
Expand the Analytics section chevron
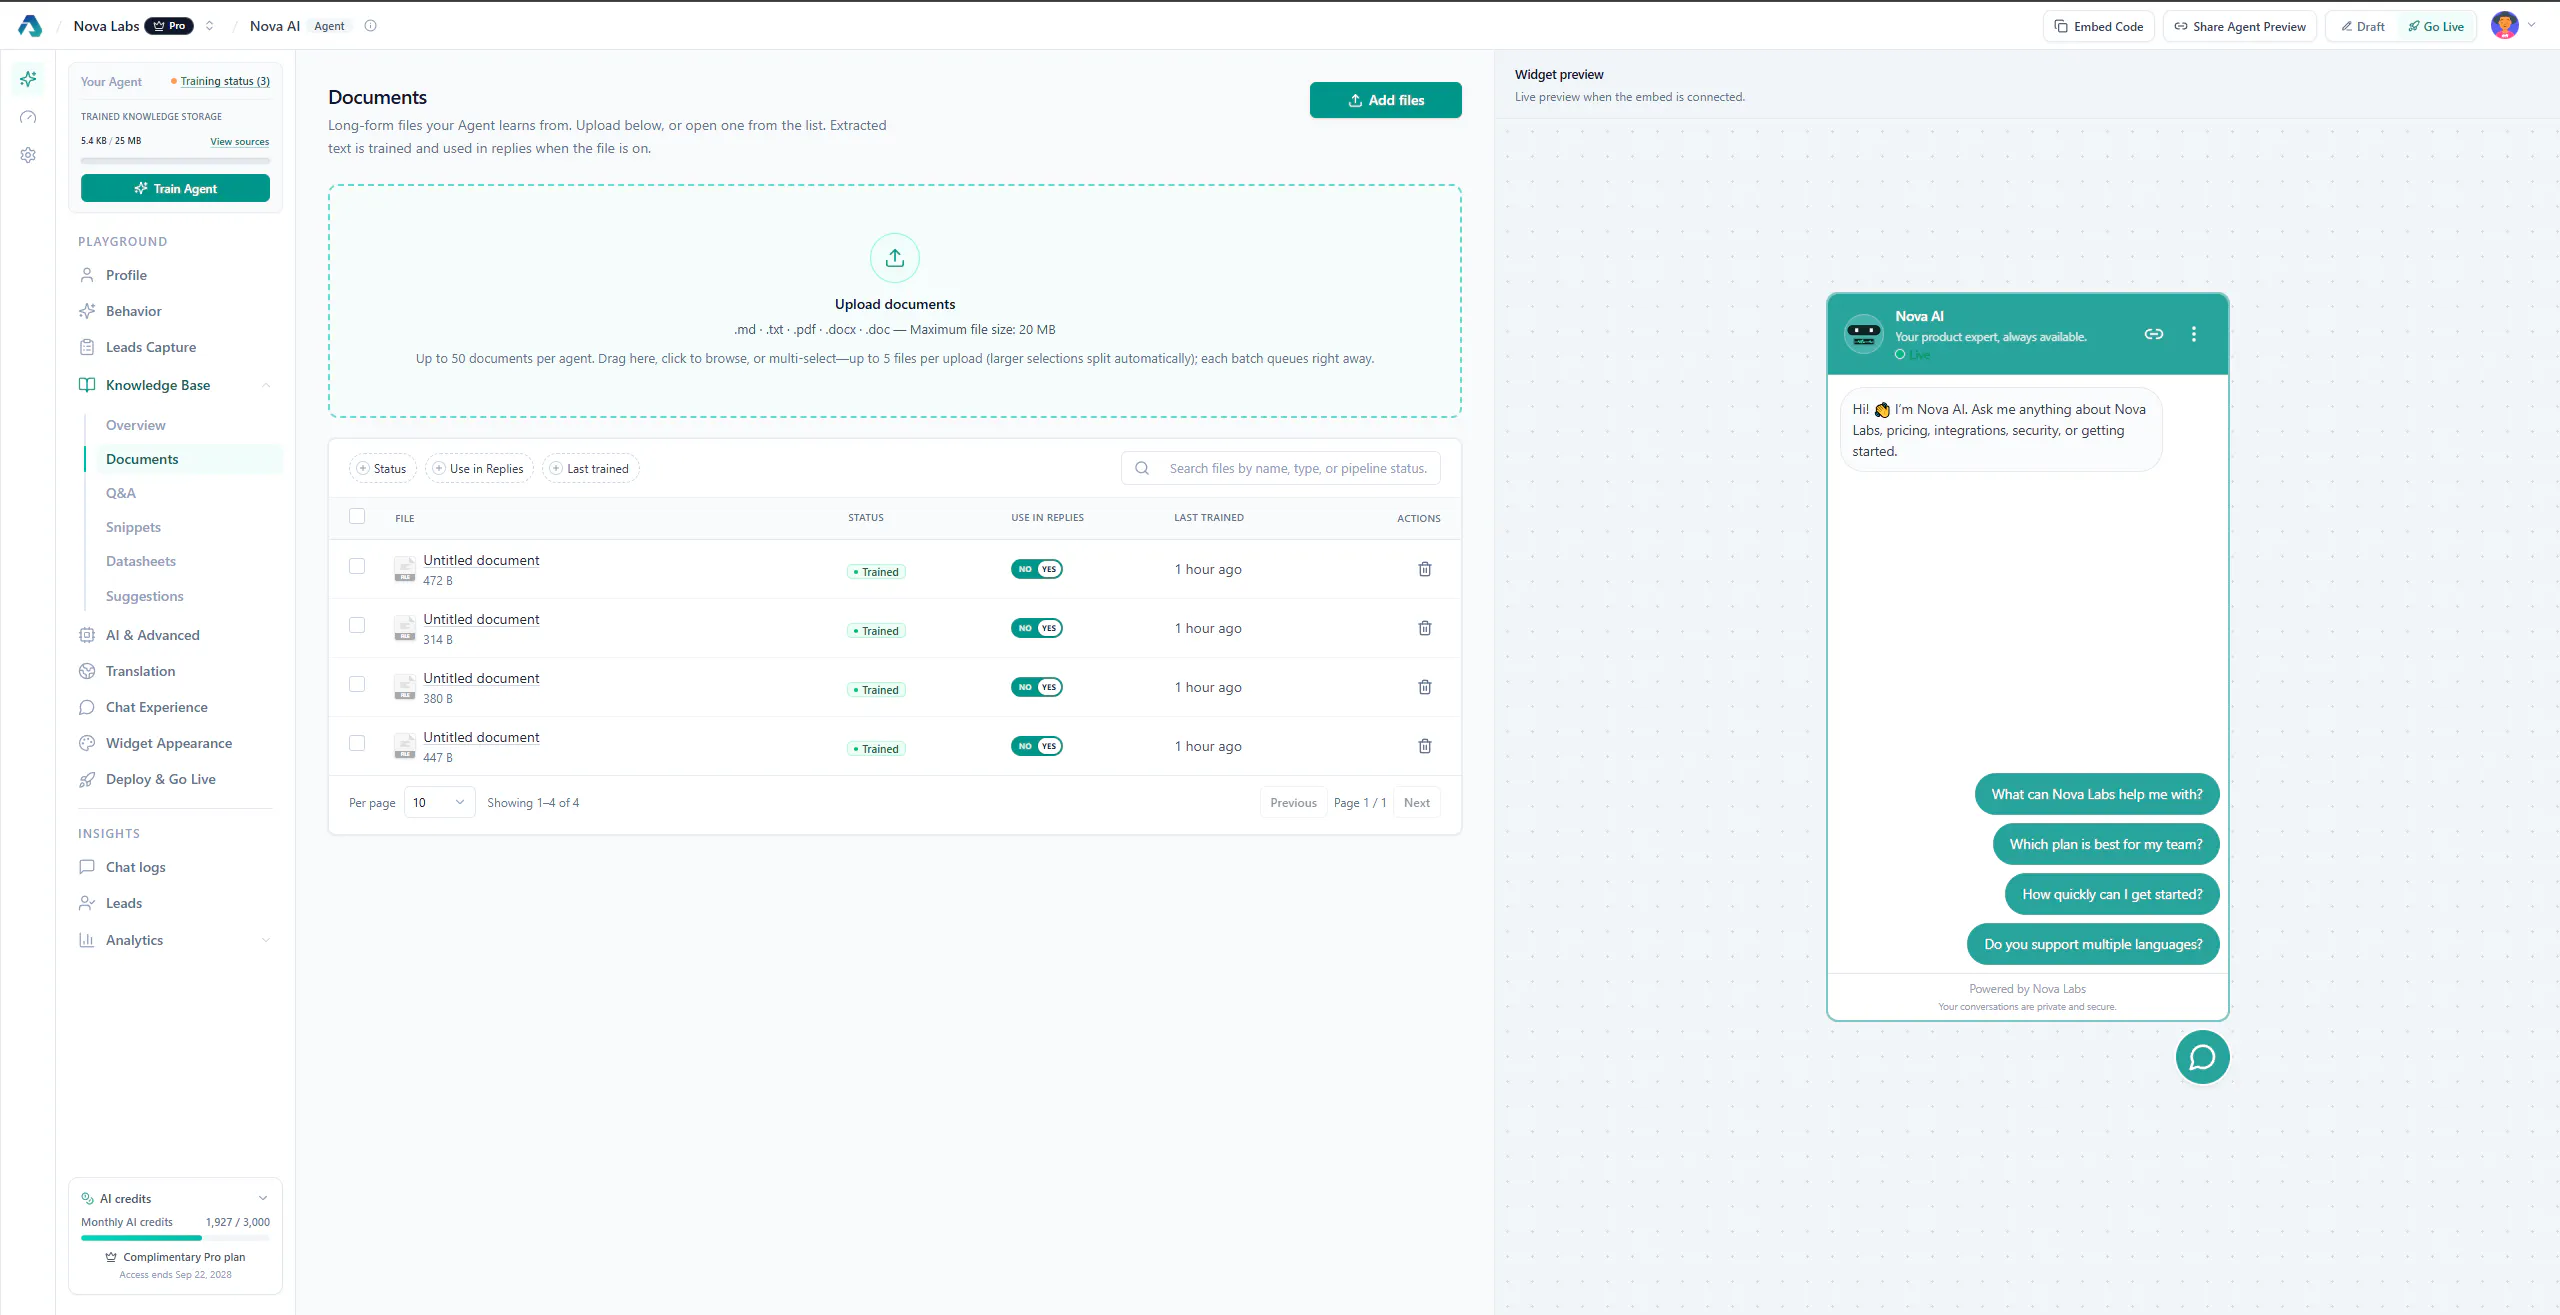tap(266, 940)
